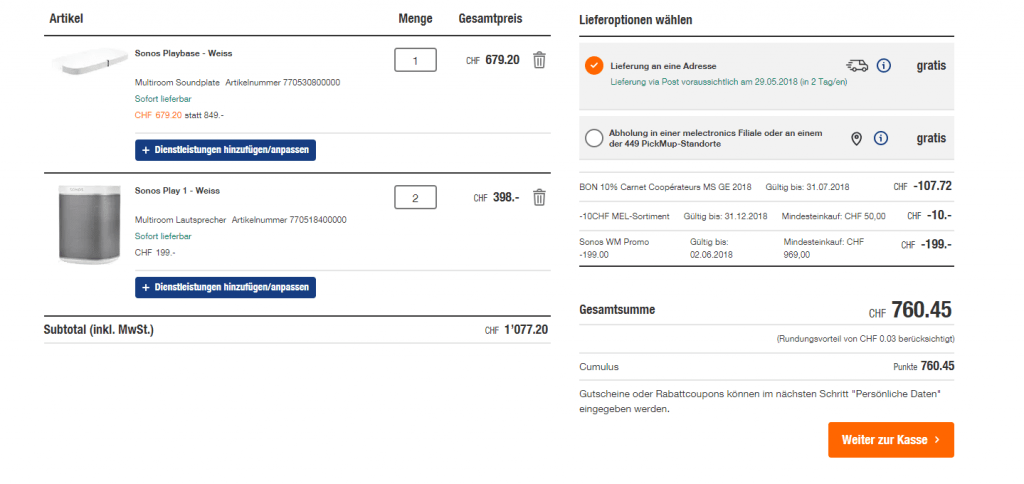Click the delivery truck icon
This screenshot has height=484, width=1024.
856,66
